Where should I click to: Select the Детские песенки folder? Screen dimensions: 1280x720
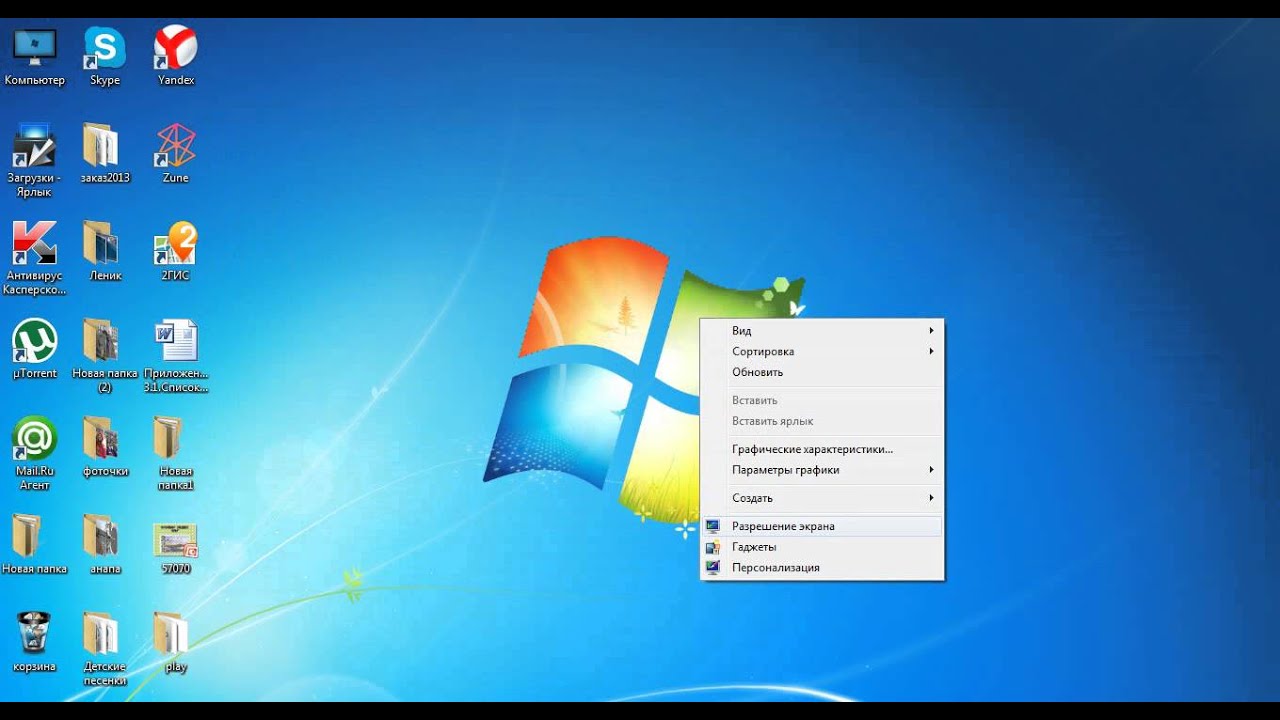tap(105, 649)
